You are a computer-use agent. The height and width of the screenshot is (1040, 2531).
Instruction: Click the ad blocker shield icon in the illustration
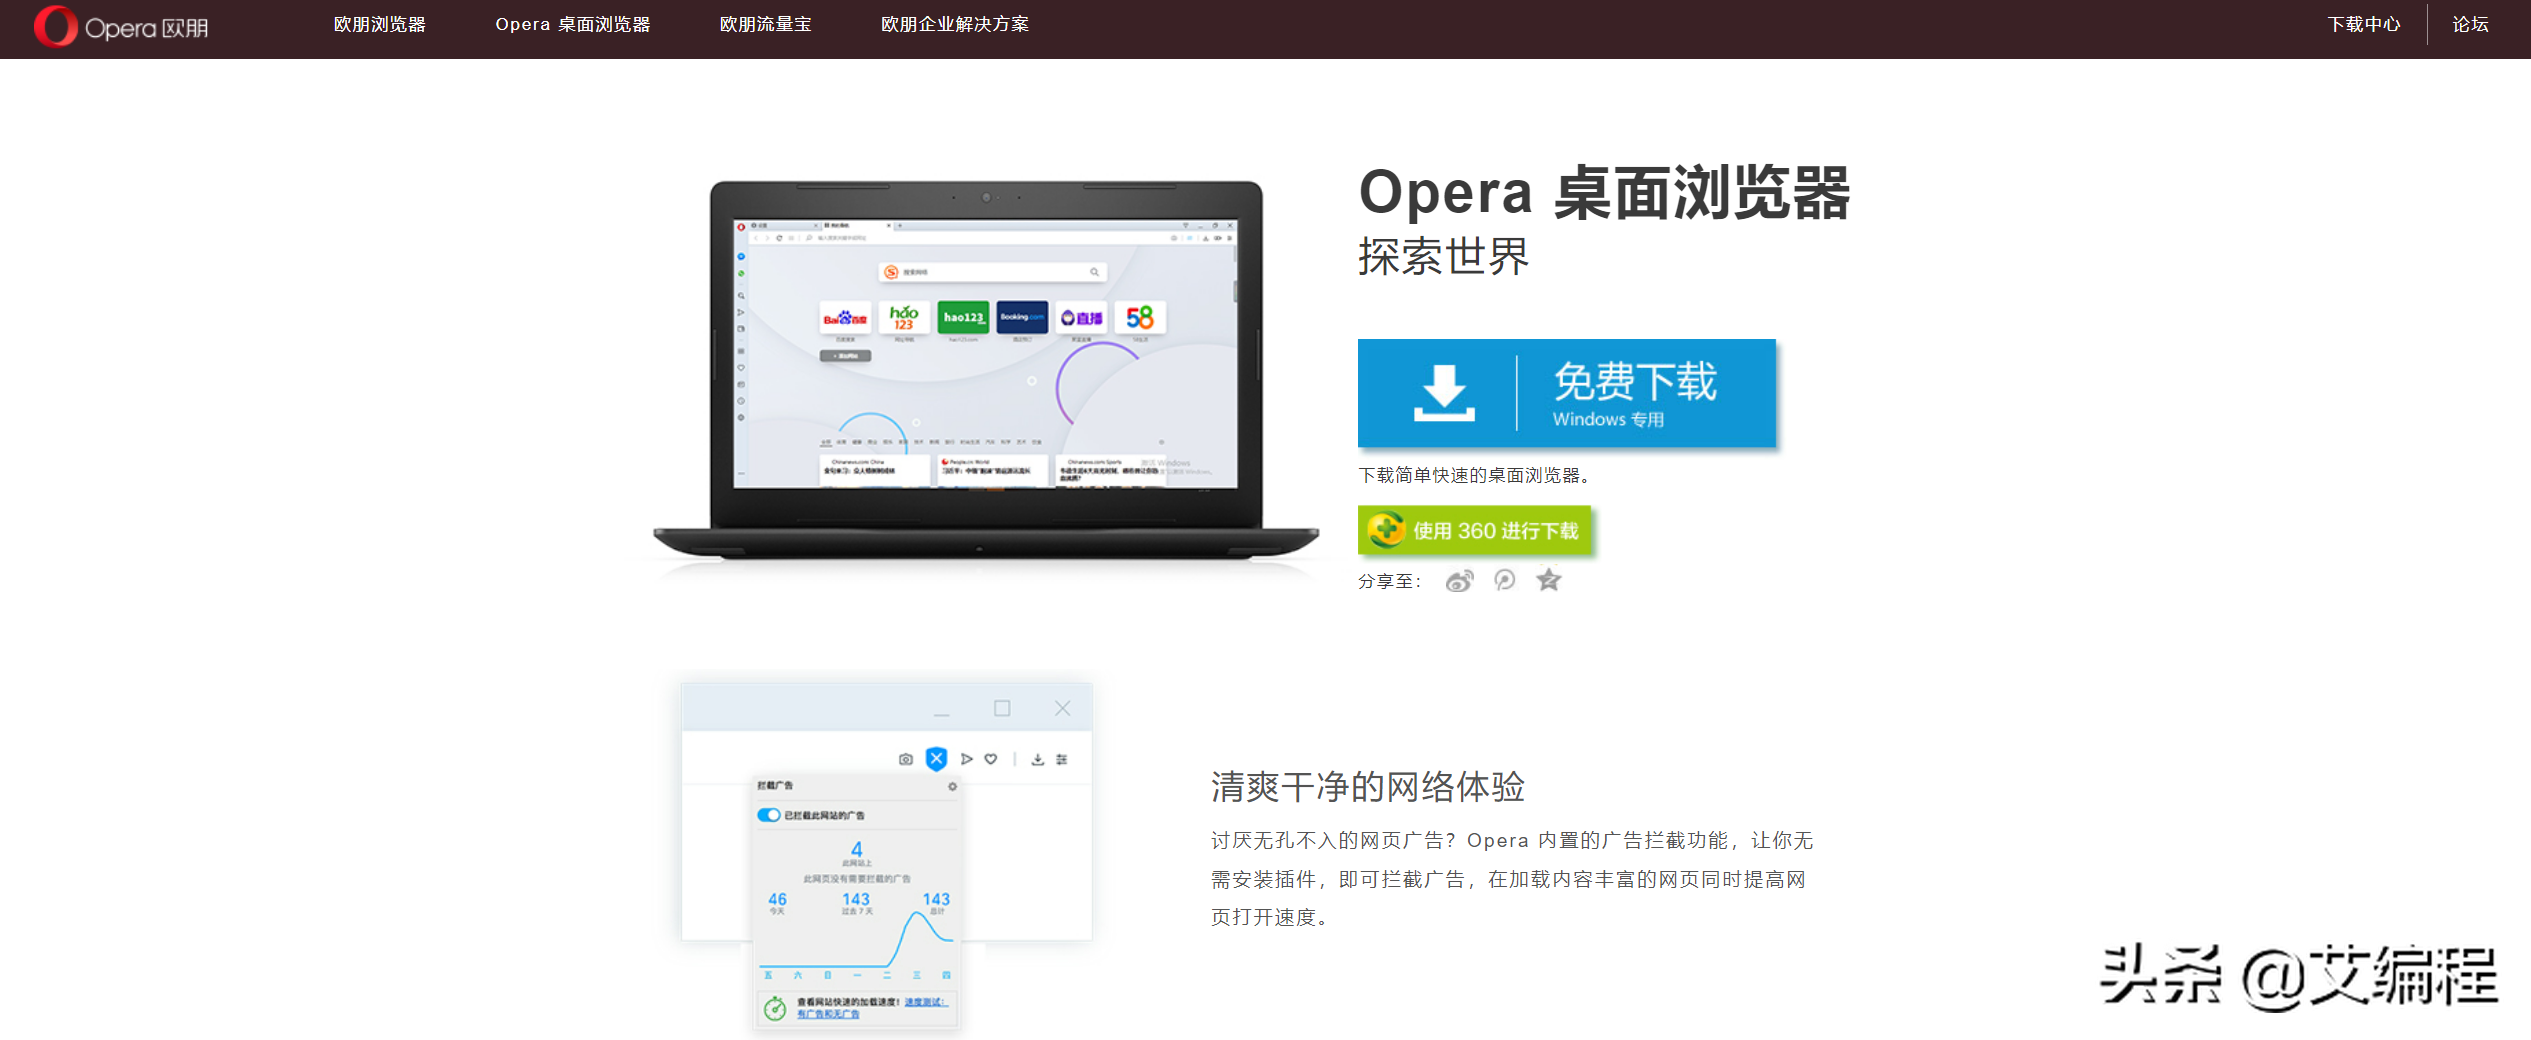[936, 759]
